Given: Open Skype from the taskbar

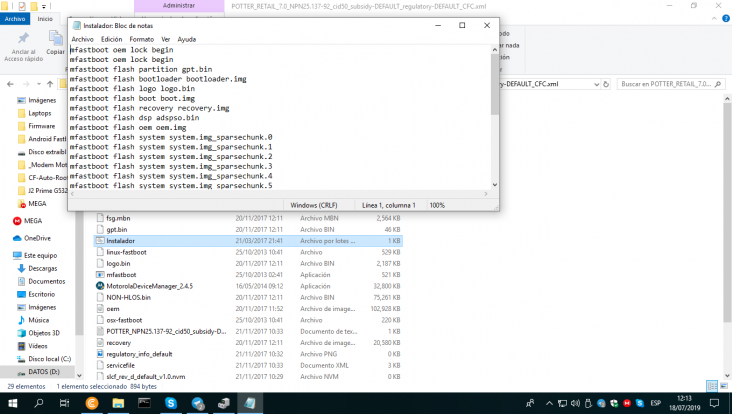Looking at the screenshot, I should click(171, 403).
